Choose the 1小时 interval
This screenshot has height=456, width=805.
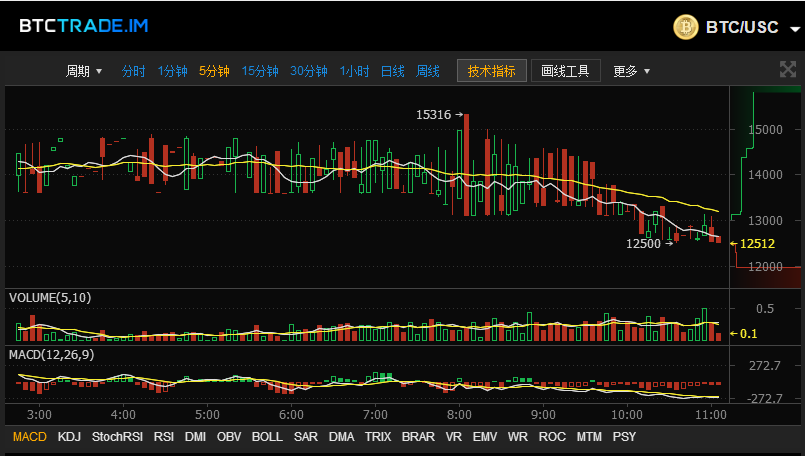pyautogui.click(x=354, y=71)
